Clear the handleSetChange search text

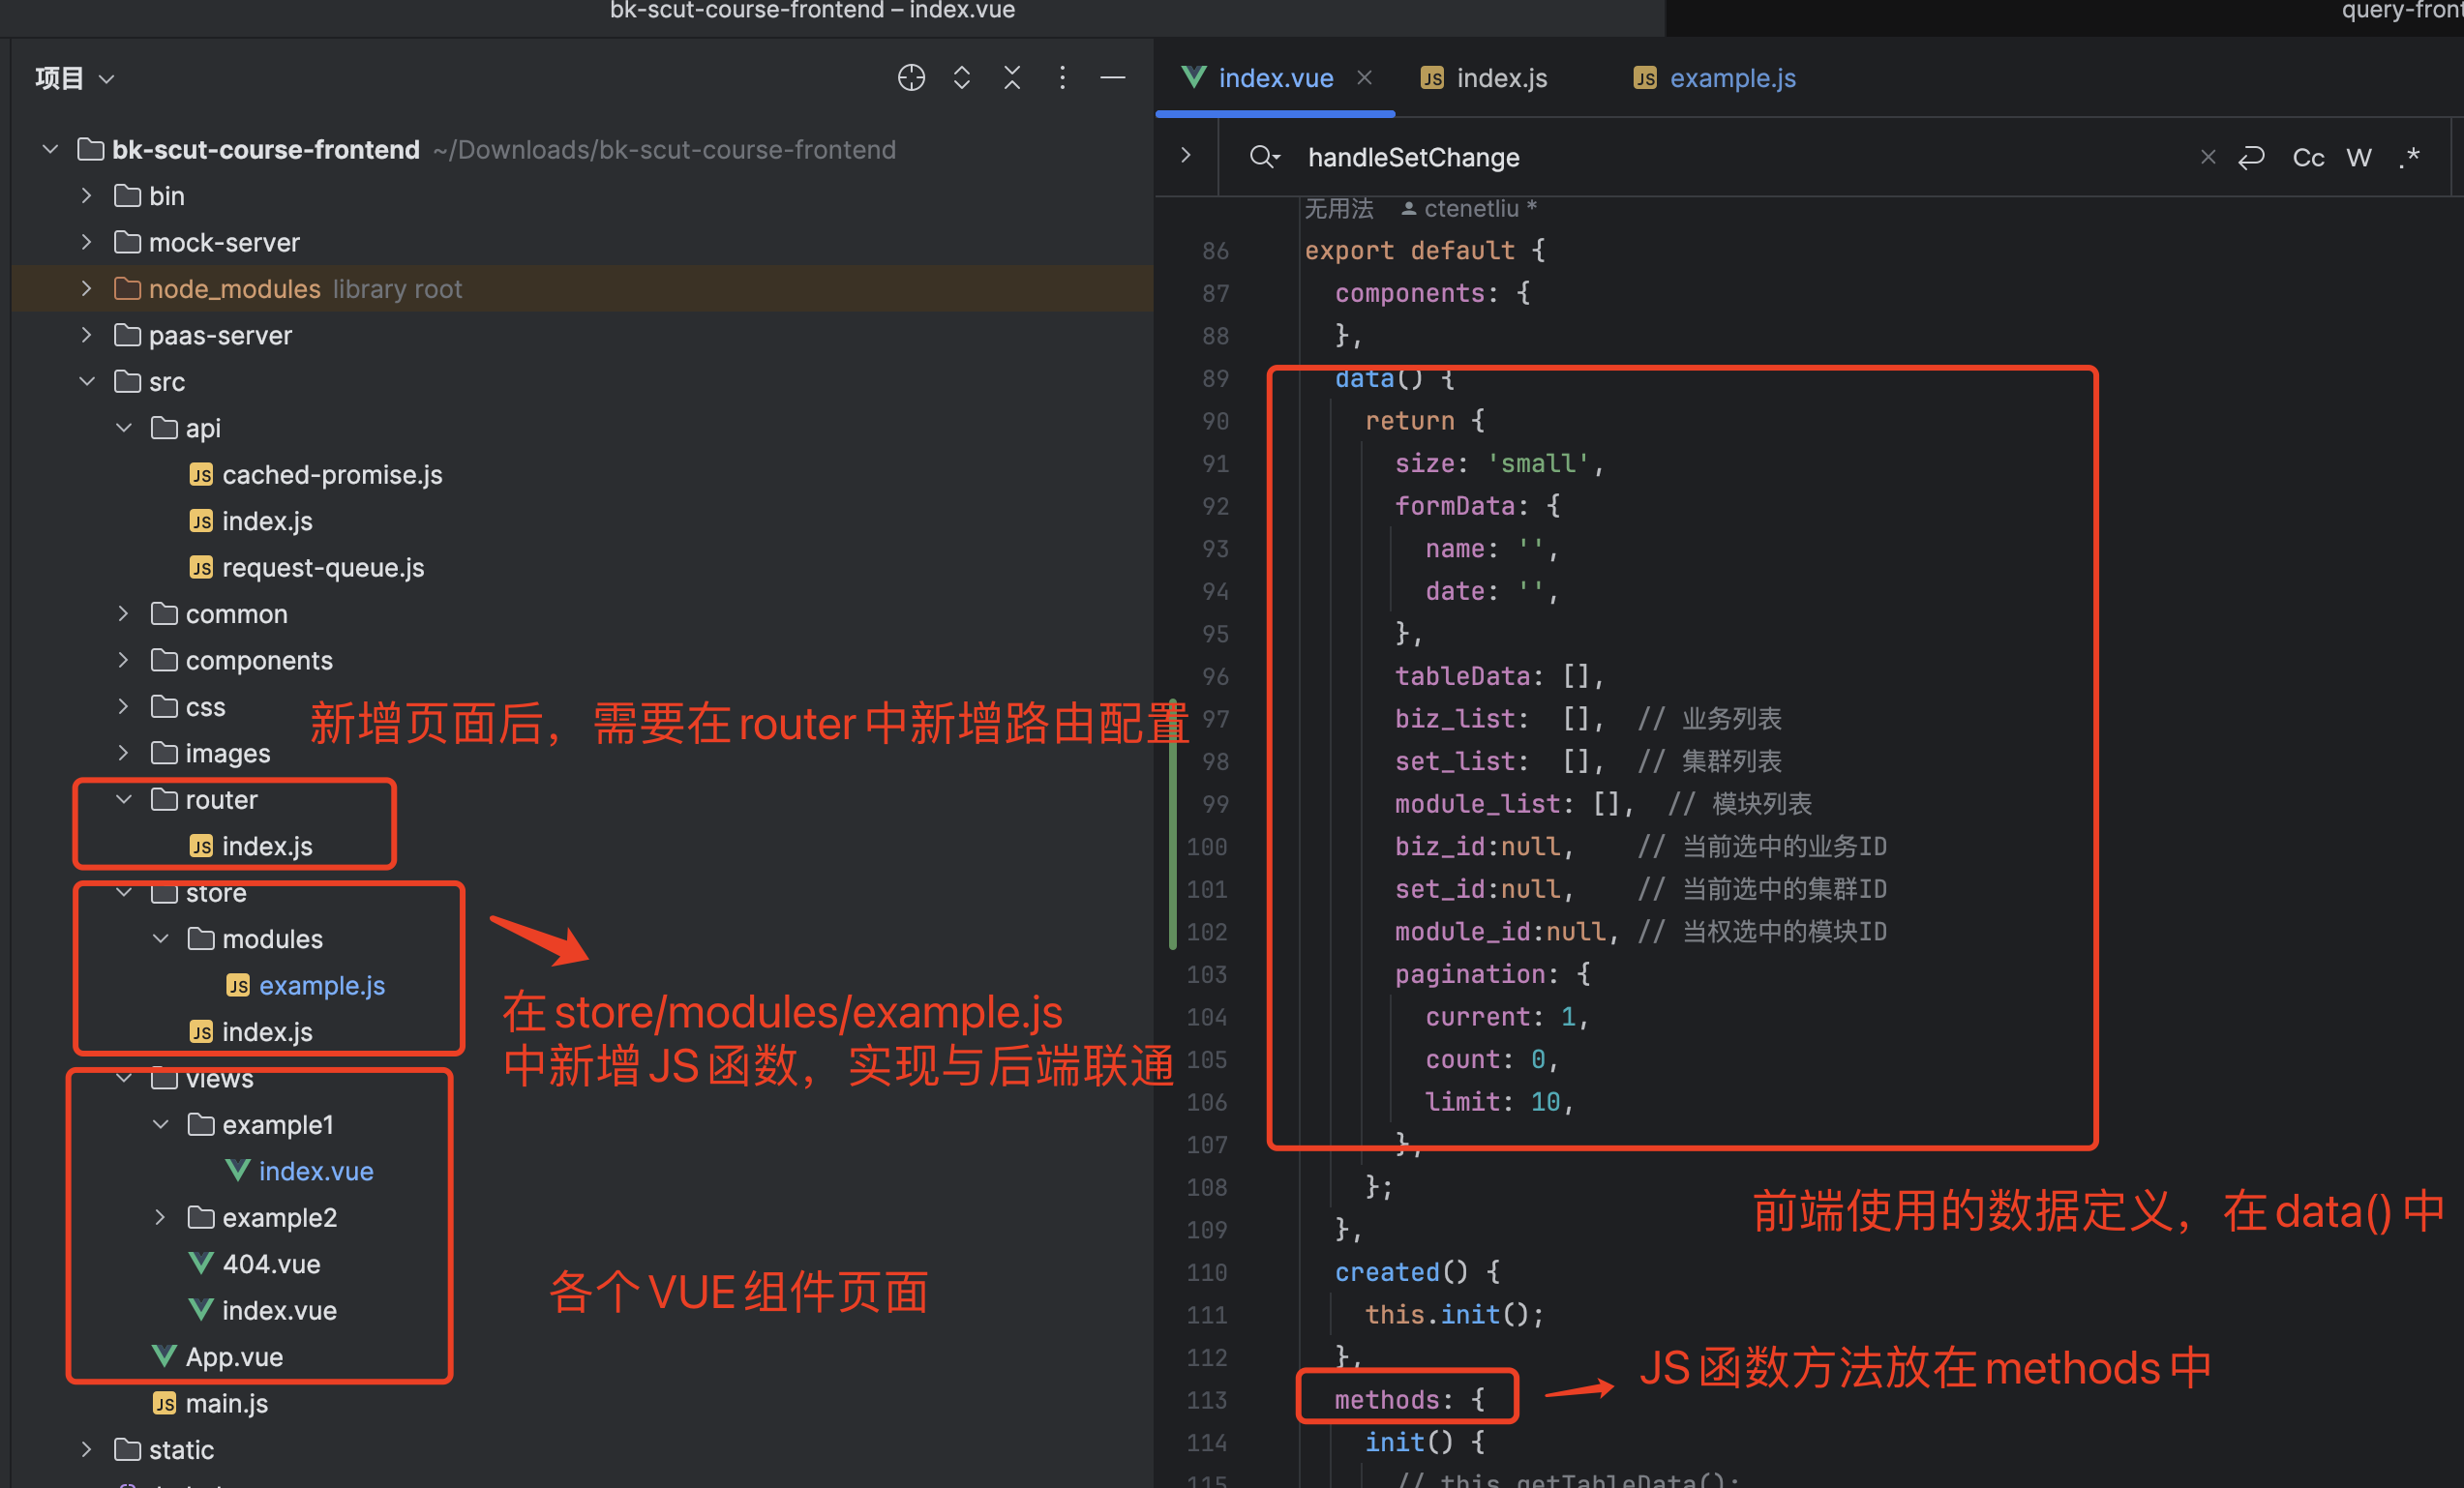pos(2207,157)
